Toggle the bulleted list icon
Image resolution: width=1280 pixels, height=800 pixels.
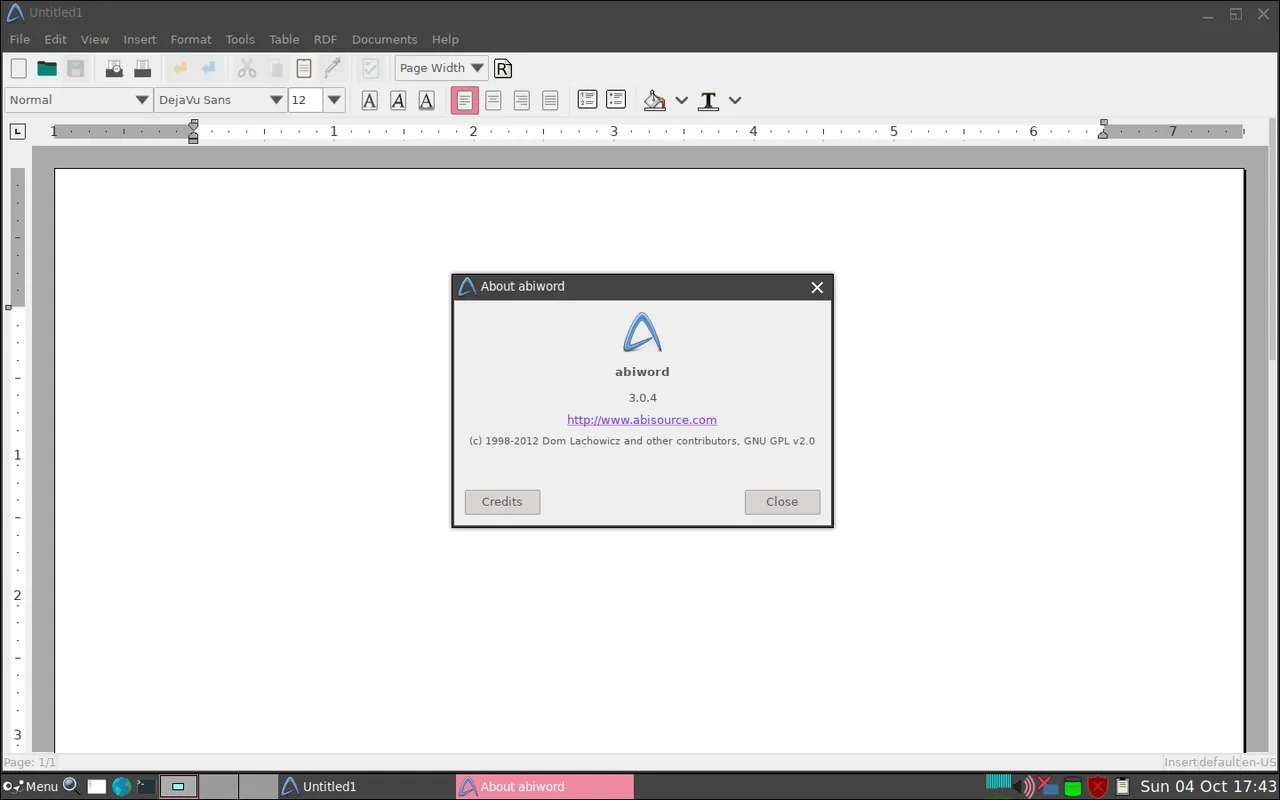coord(616,100)
